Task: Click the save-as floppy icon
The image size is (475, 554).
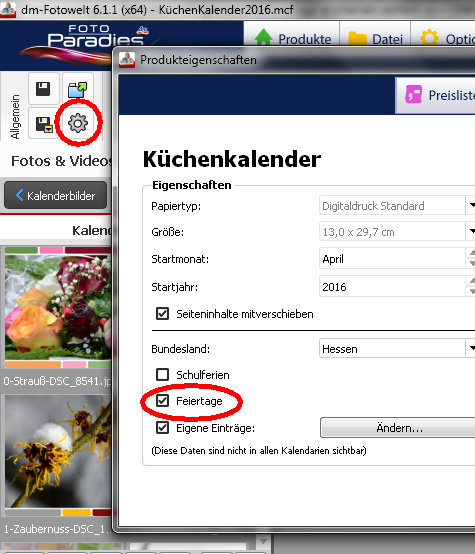Action: coord(44,124)
